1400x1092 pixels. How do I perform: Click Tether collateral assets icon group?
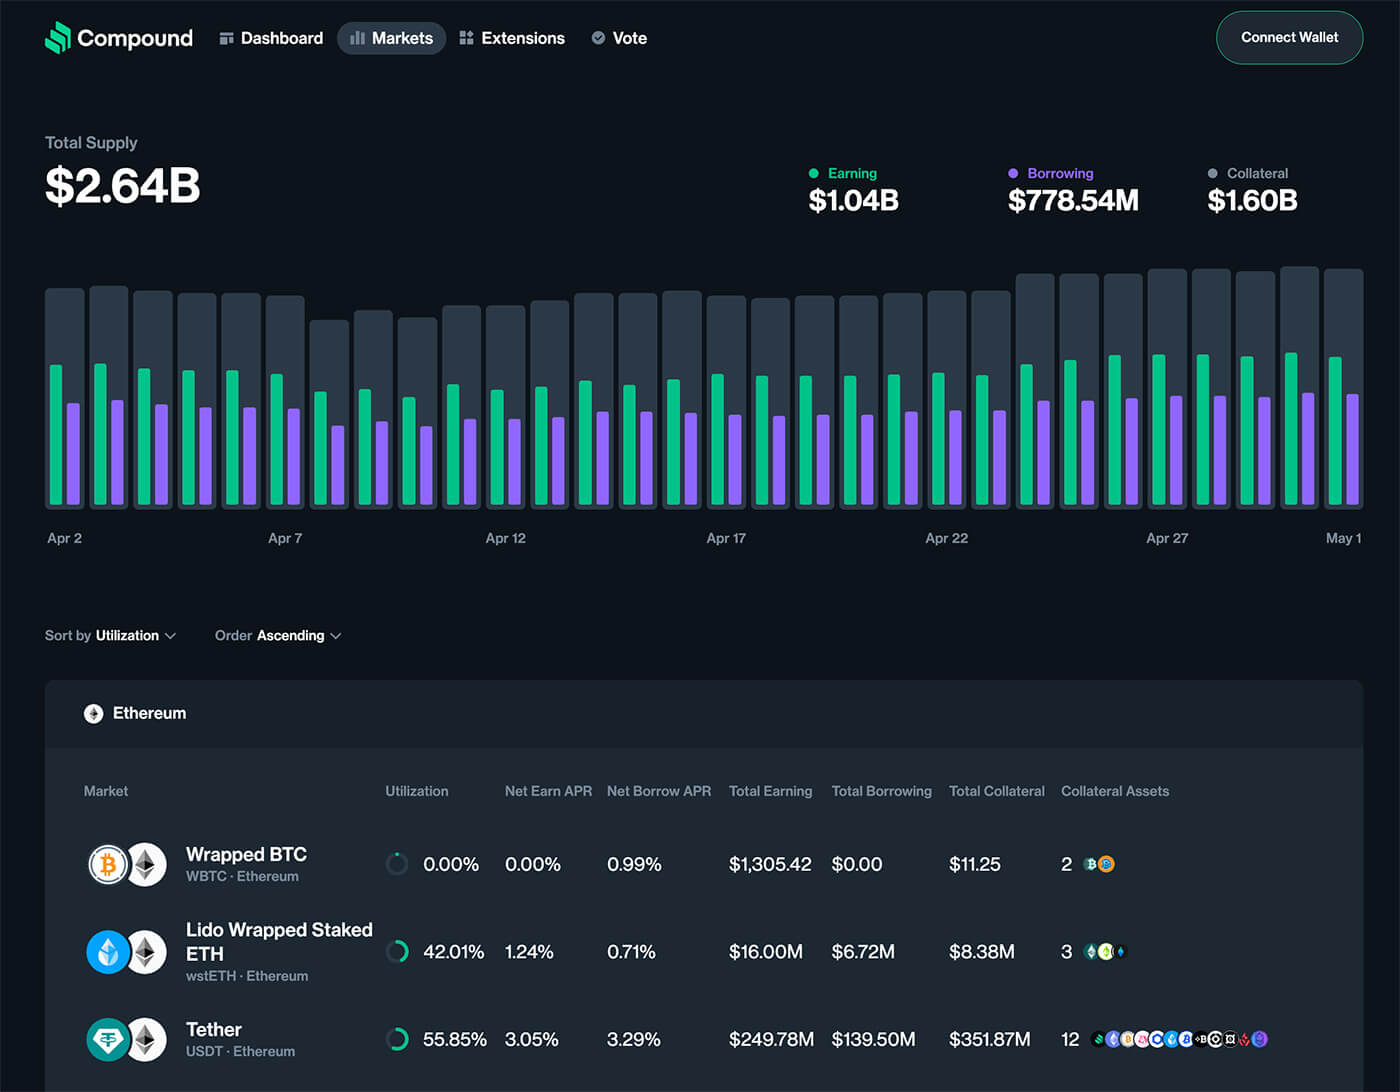[x=1179, y=1040]
